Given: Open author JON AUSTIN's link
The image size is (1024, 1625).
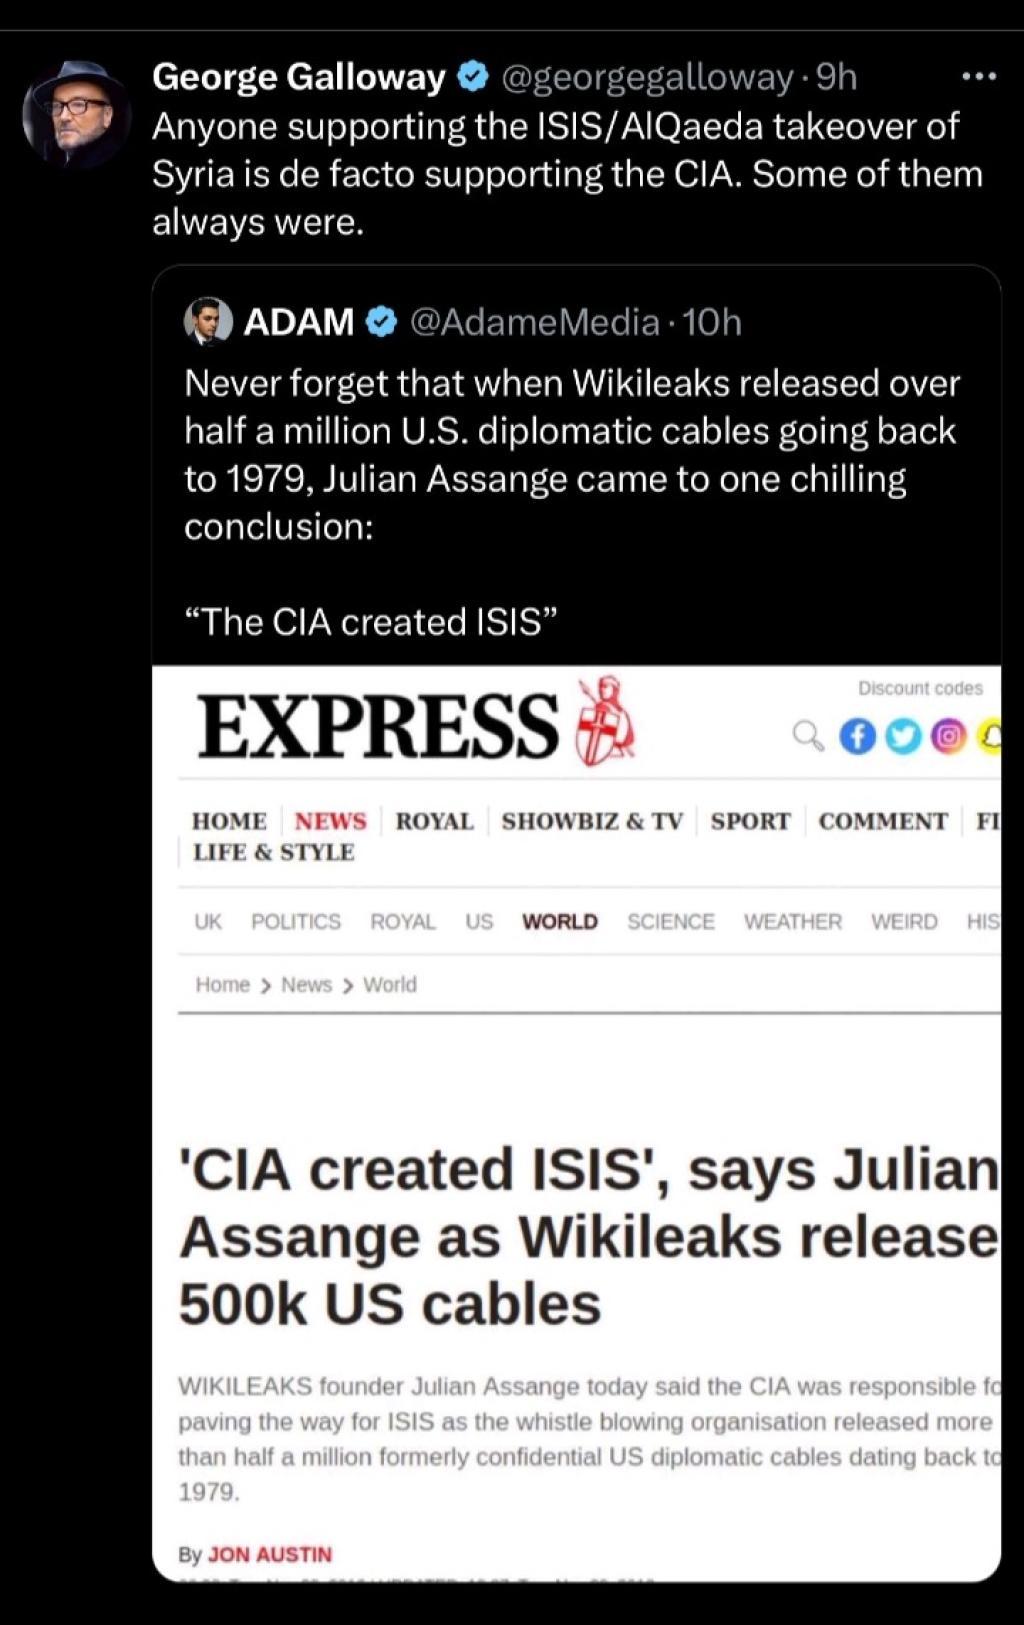Looking at the screenshot, I should [x=270, y=1554].
